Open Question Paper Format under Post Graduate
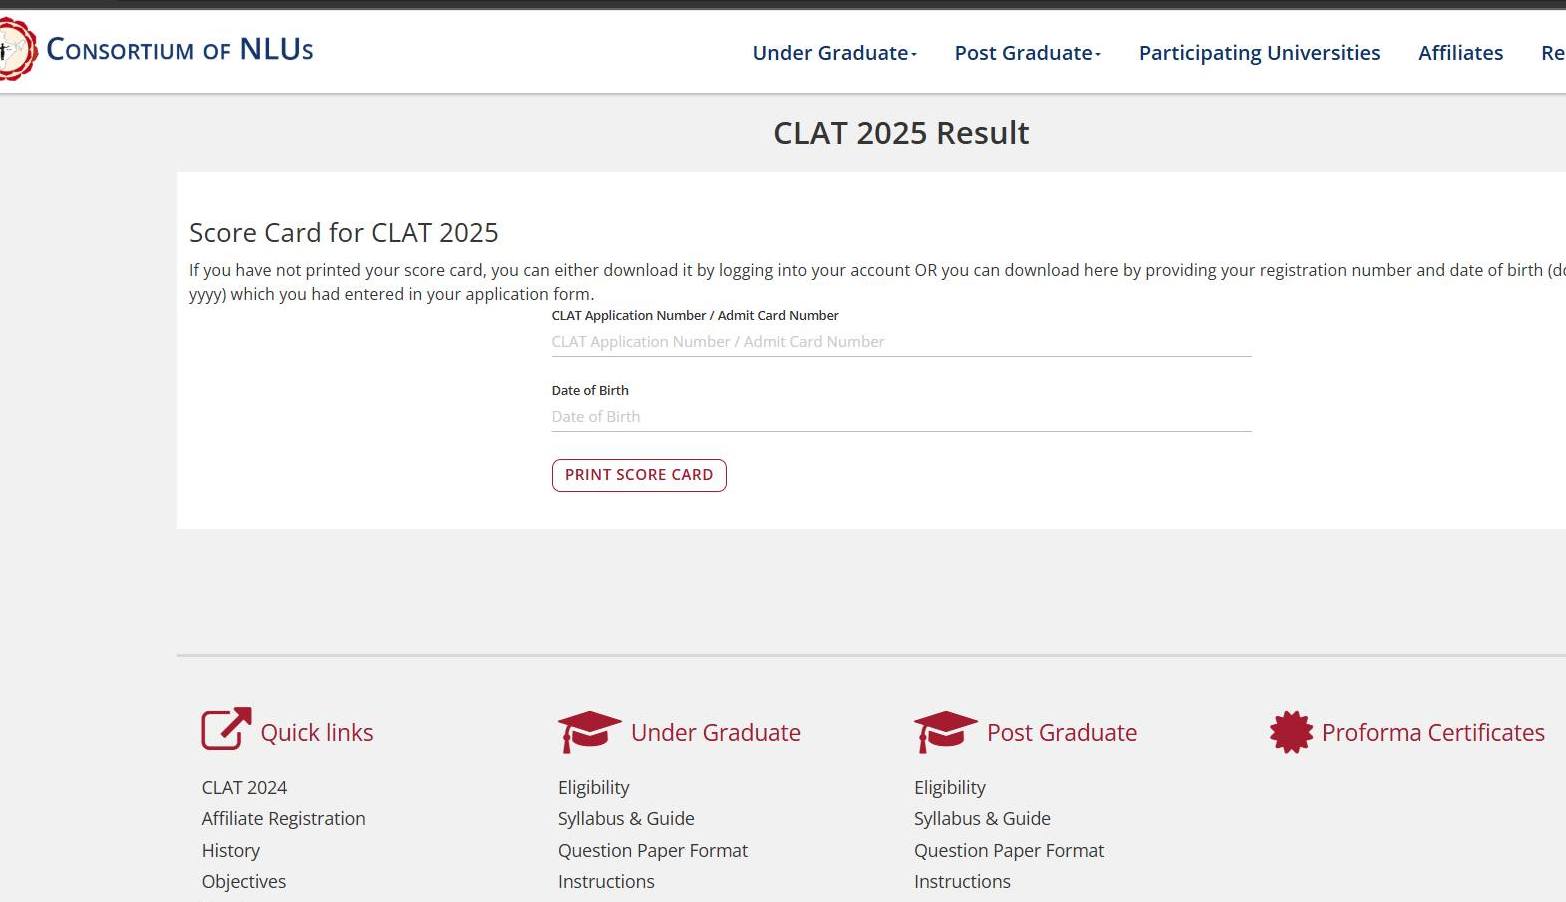The width and height of the screenshot is (1566, 902). [x=1008, y=851]
